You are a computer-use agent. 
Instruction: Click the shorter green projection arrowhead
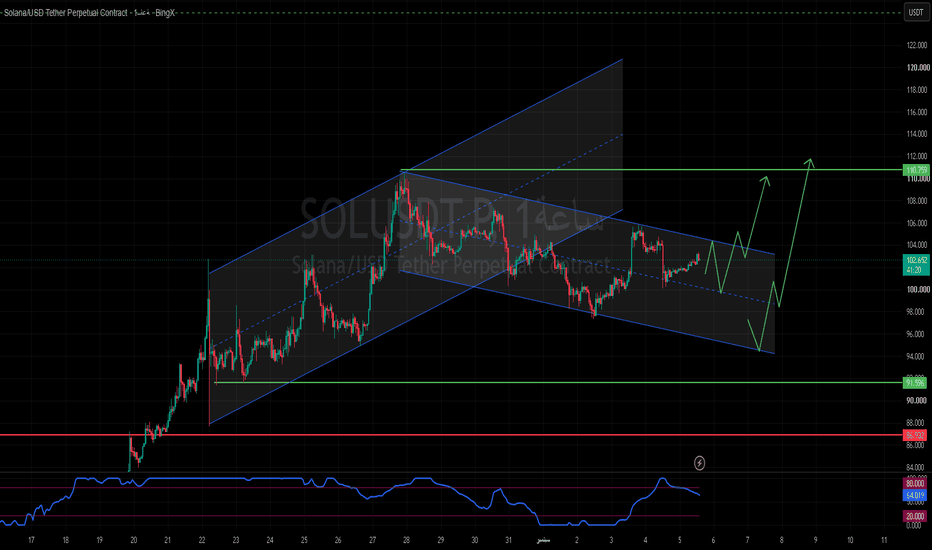766,180
